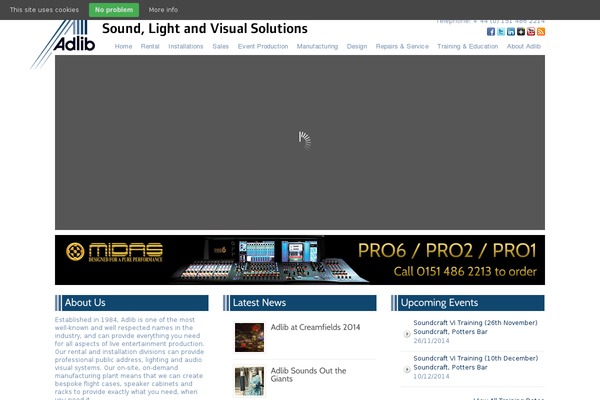Viewport: 600px width, 400px height.
Task: Open Adlib's Facebook page icon
Action: tap(491, 32)
